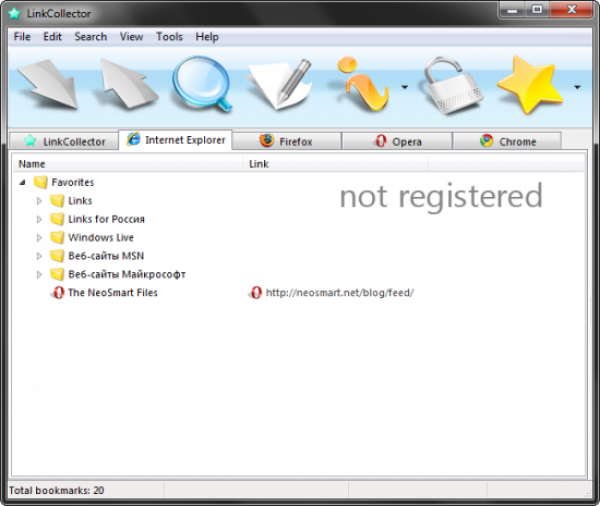Switch to the Chrome tab
This screenshot has width=600, height=506.
(x=507, y=141)
